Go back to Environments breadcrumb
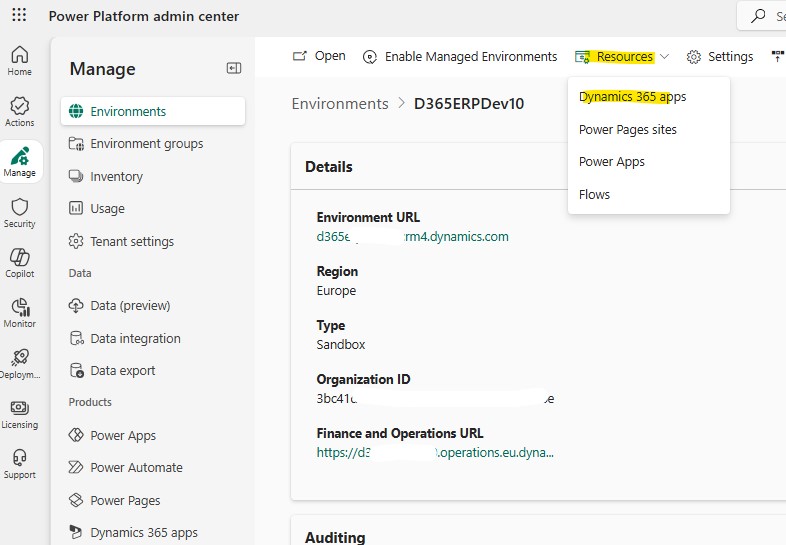786x545 pixels. 340,104
